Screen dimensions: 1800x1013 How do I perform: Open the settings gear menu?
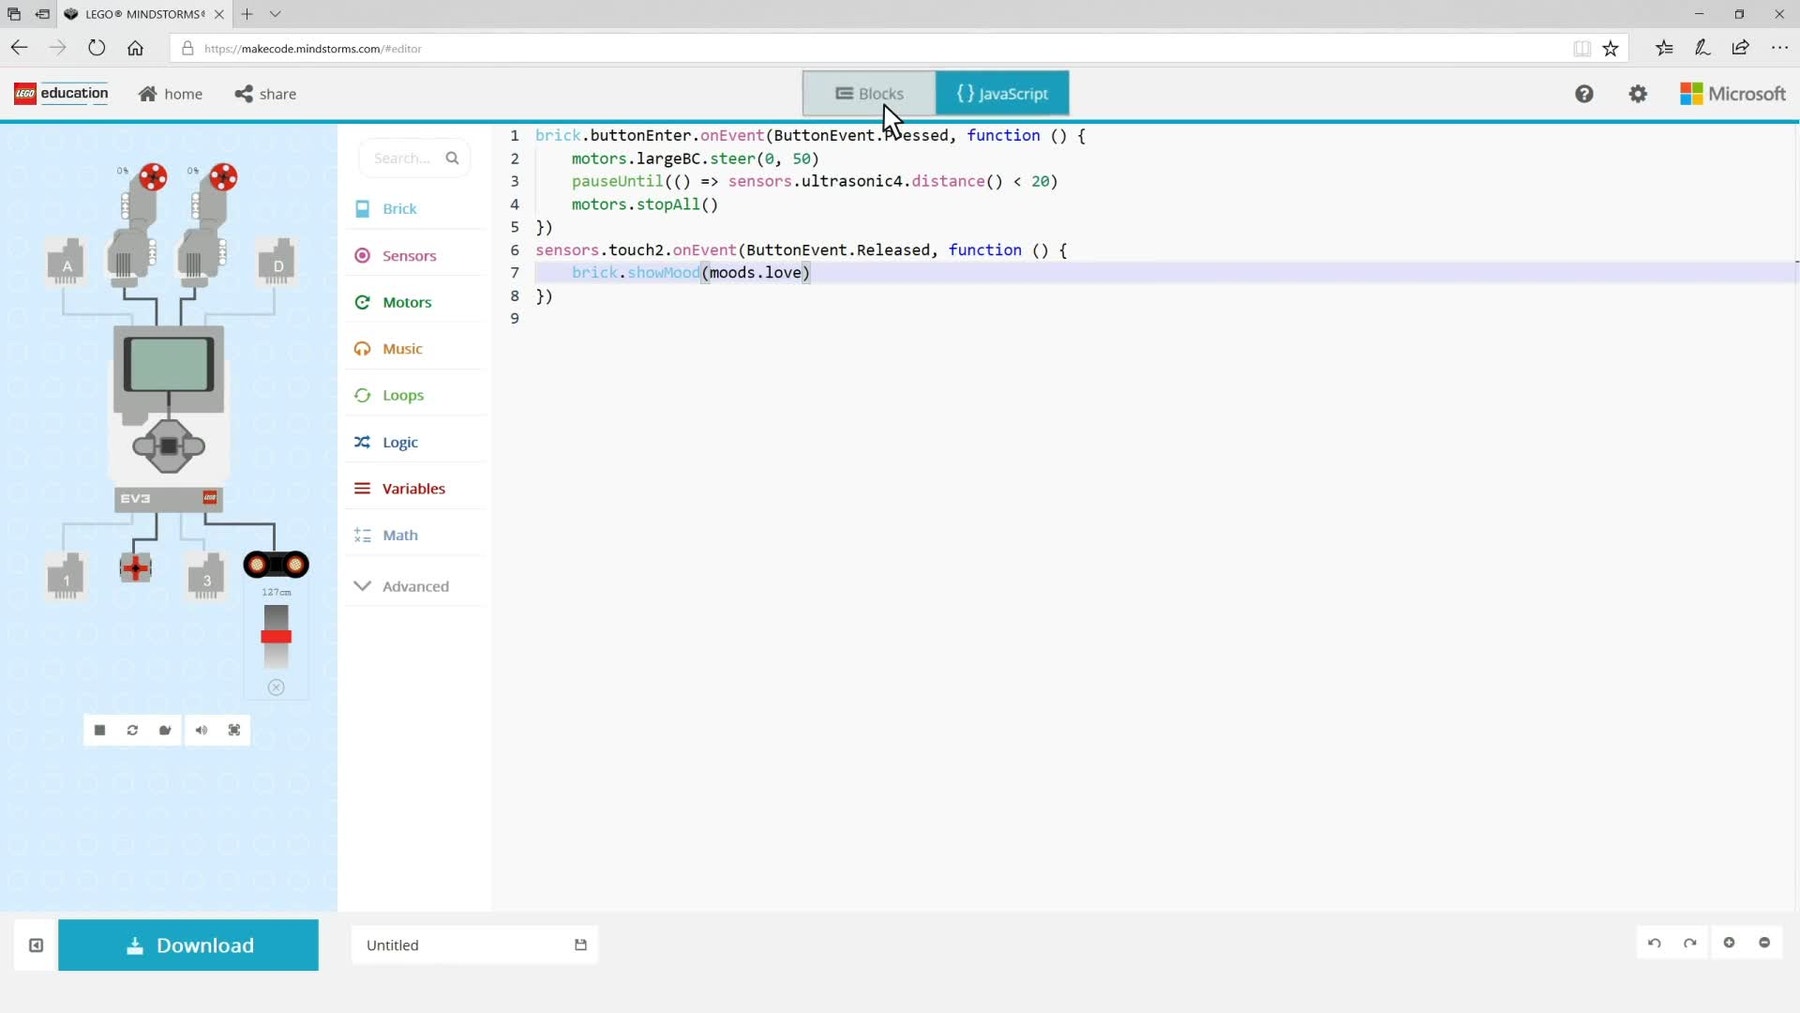click(1638, 94)
